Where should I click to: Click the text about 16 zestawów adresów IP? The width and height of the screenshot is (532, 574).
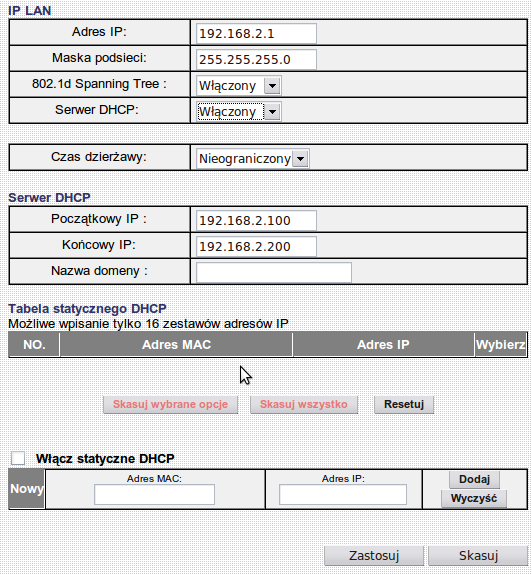pyautogui.click(x=148, y=324)
